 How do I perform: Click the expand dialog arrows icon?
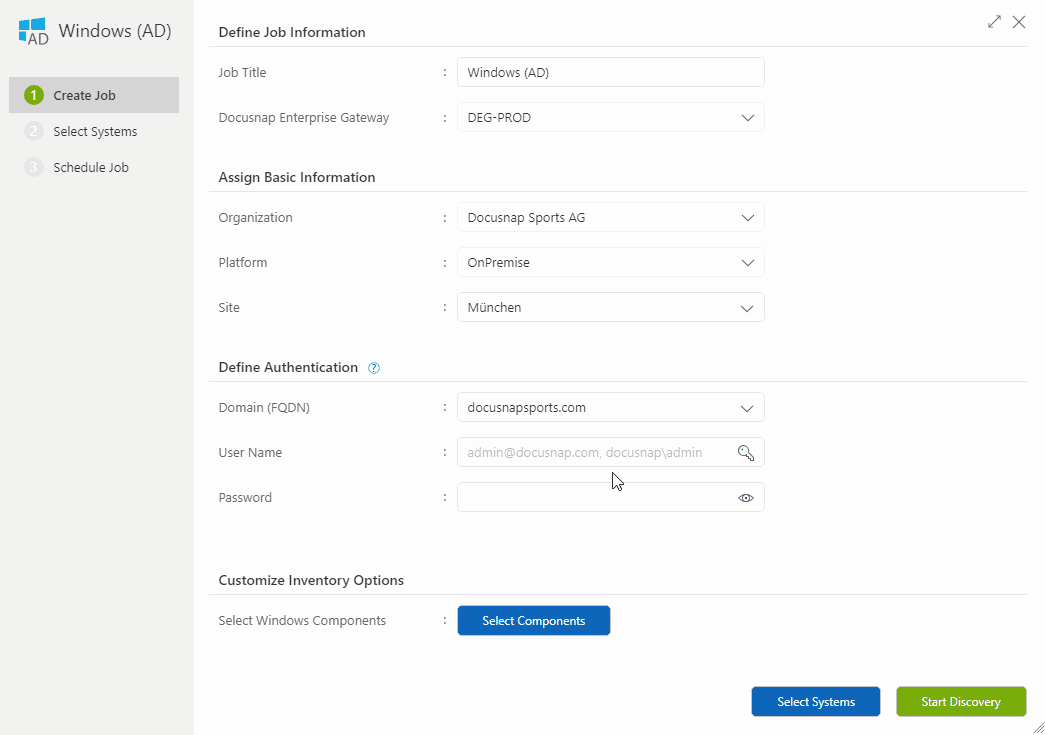coord(994,21)
